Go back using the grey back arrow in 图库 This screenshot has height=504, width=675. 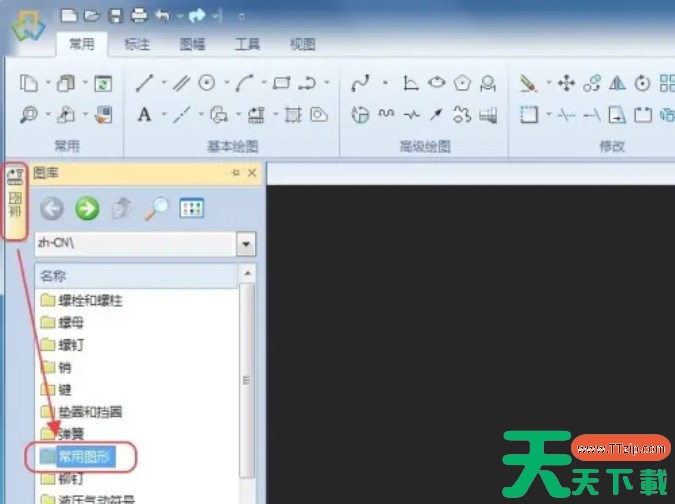click(52, 209)
